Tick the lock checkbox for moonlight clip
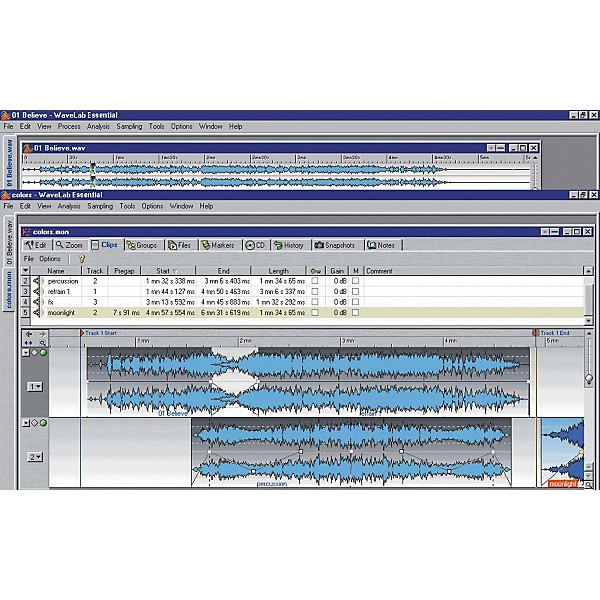 (x=315, y=313)
